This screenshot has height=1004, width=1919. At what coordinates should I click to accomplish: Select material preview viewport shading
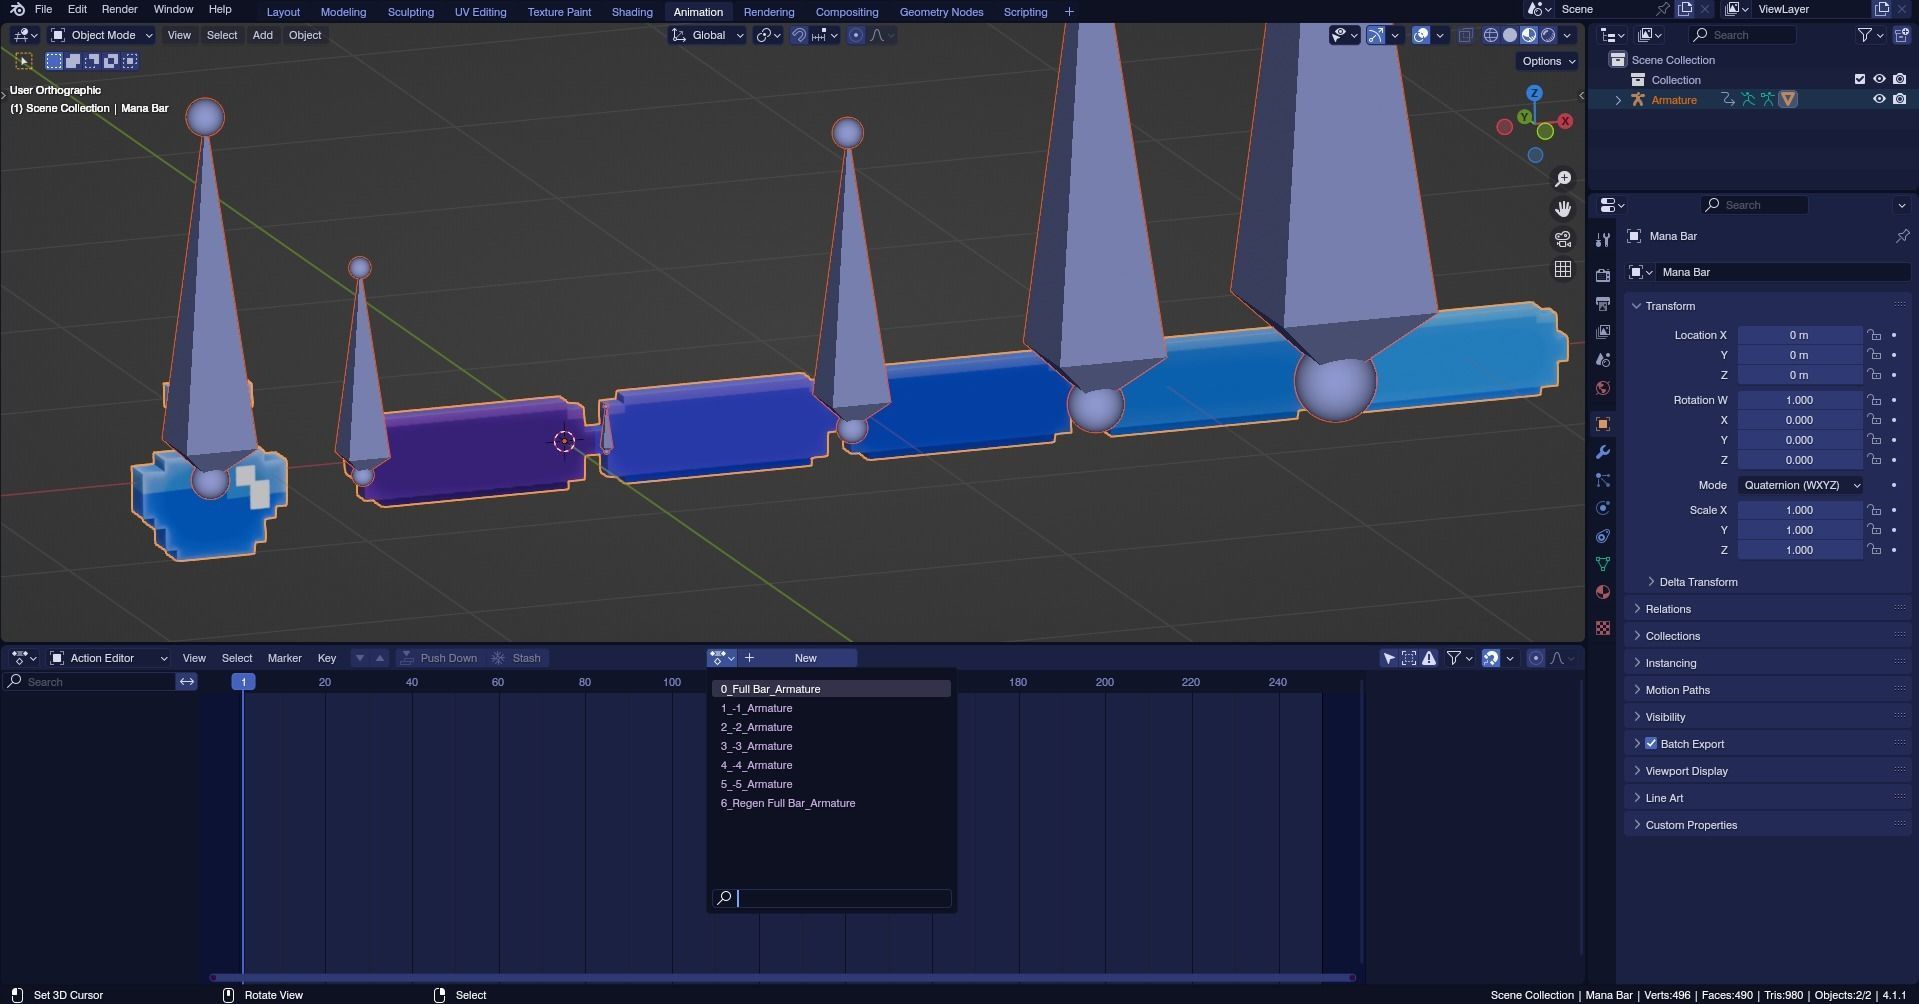coord(1529,35)
